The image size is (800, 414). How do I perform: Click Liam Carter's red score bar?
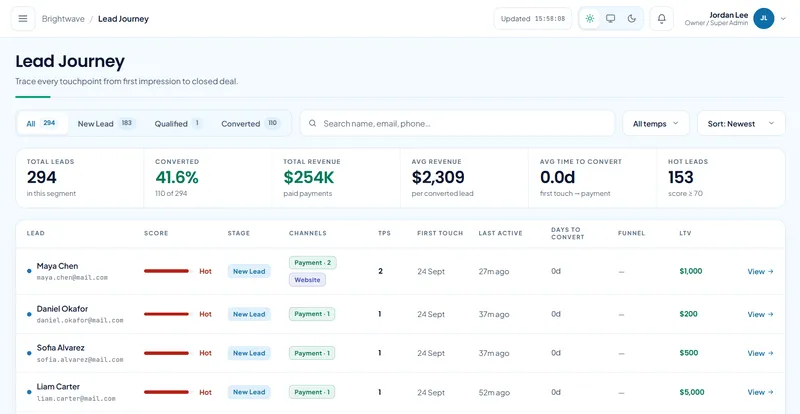(x=166, y=392)
